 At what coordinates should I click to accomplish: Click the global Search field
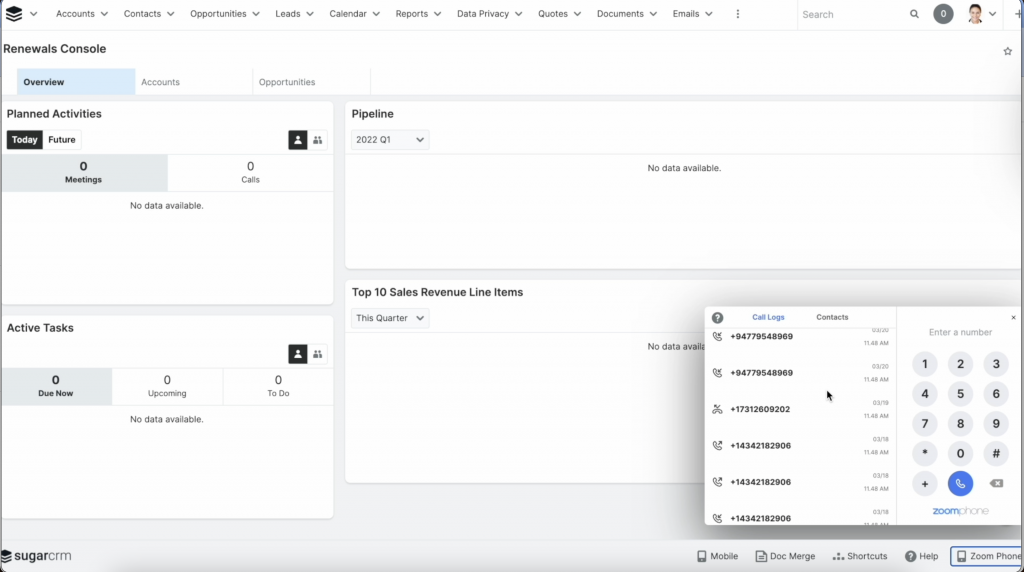point(851,14)
